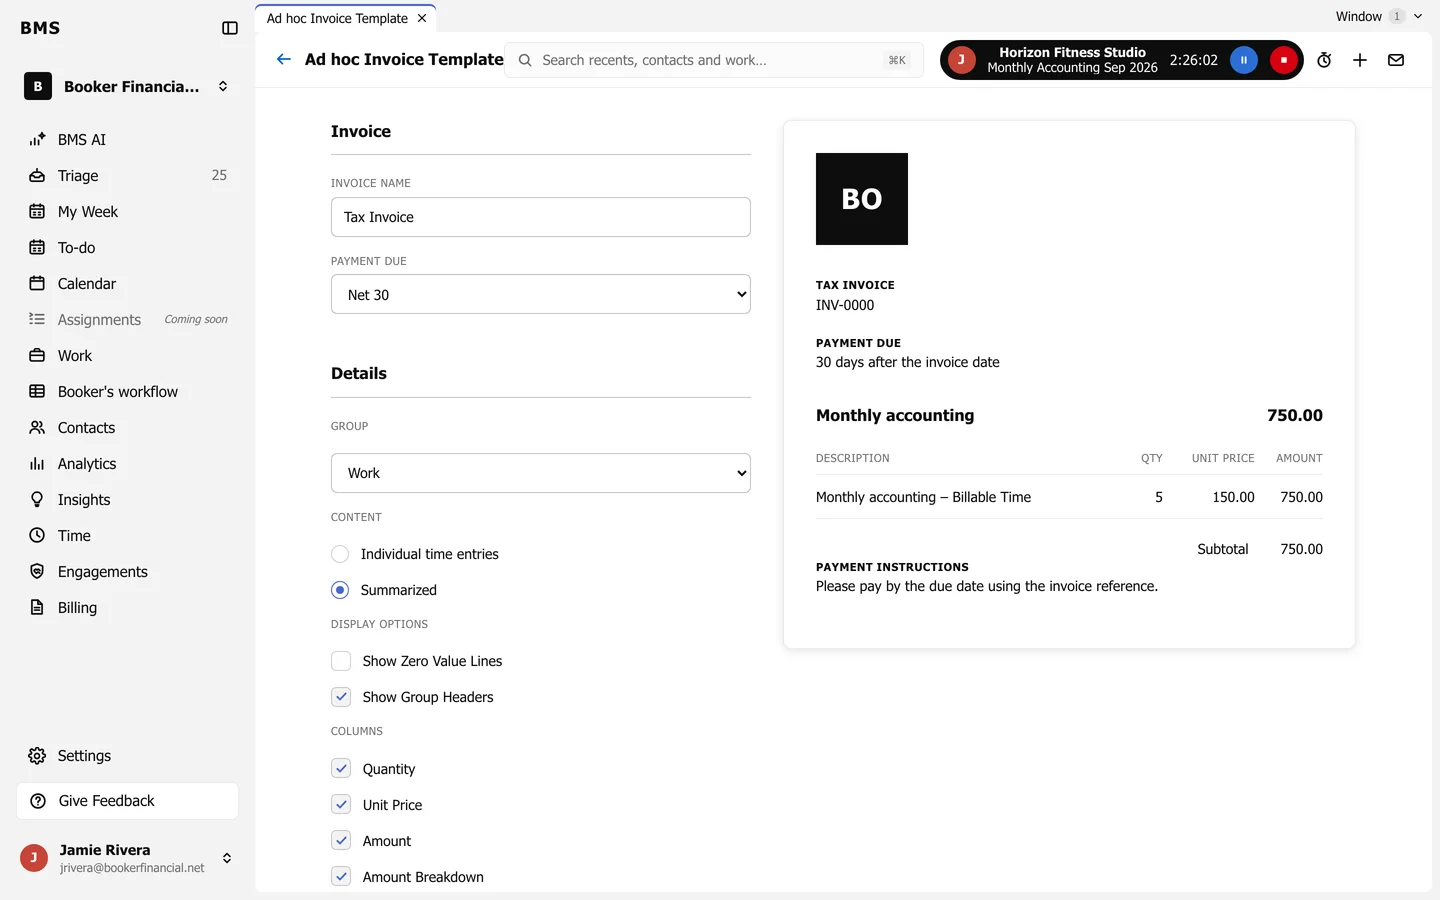This screenshot has height=900, width=1440.
Task: Uncheck the Quantity column
Action: coord(341,768)
